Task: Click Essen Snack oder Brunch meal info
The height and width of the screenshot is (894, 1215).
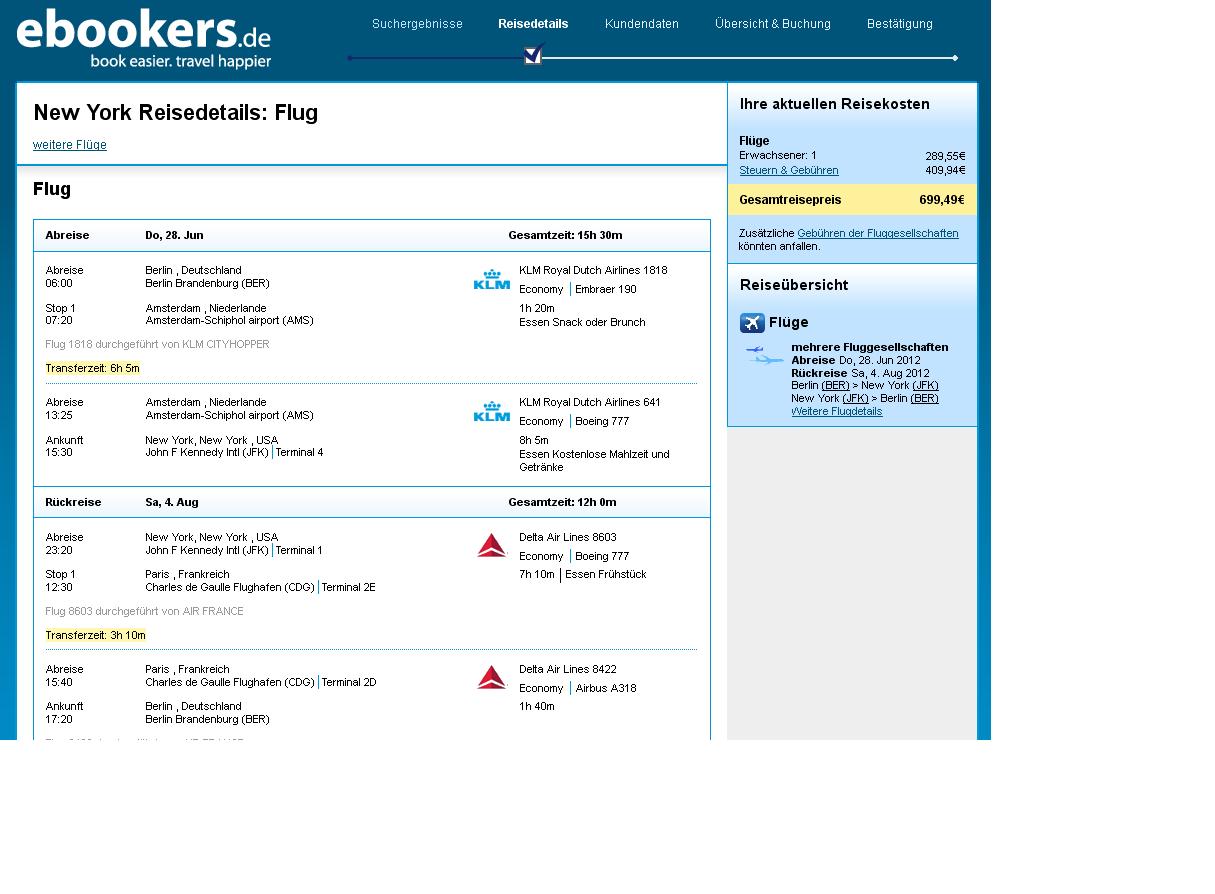Action: [x=582, y=322]
